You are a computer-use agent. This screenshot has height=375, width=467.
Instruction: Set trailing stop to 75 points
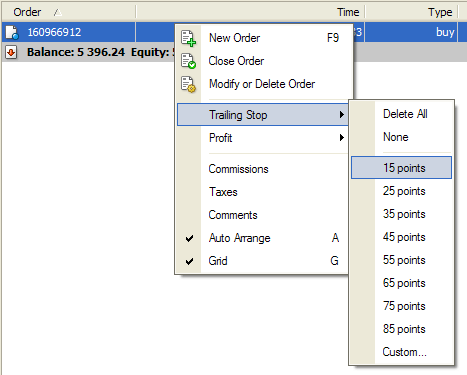pyautogui.click(x=401, y=306)
